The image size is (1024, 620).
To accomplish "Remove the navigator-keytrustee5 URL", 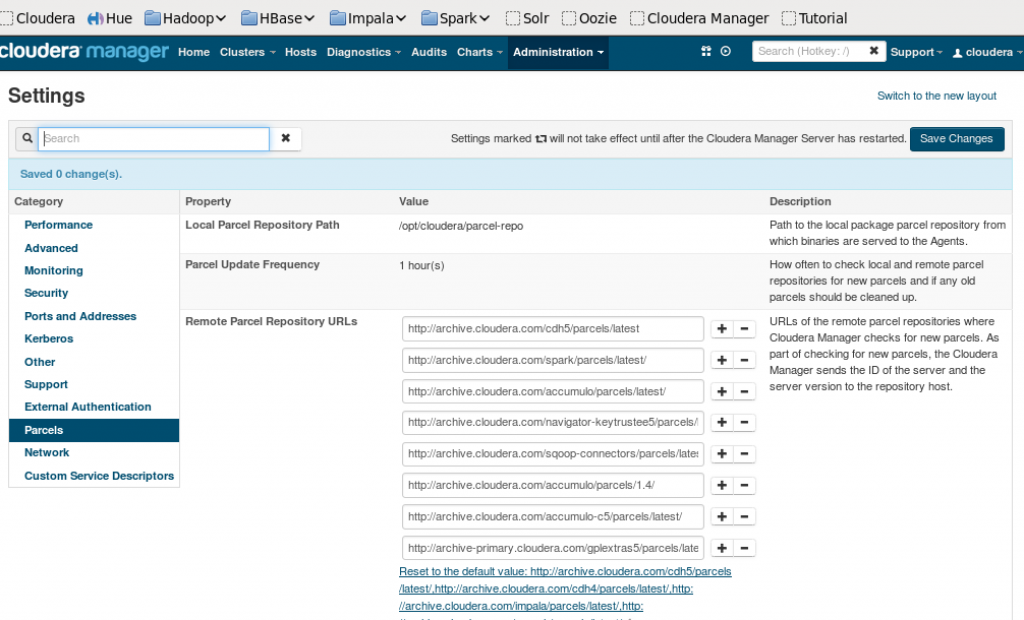I will coord(744,423).
